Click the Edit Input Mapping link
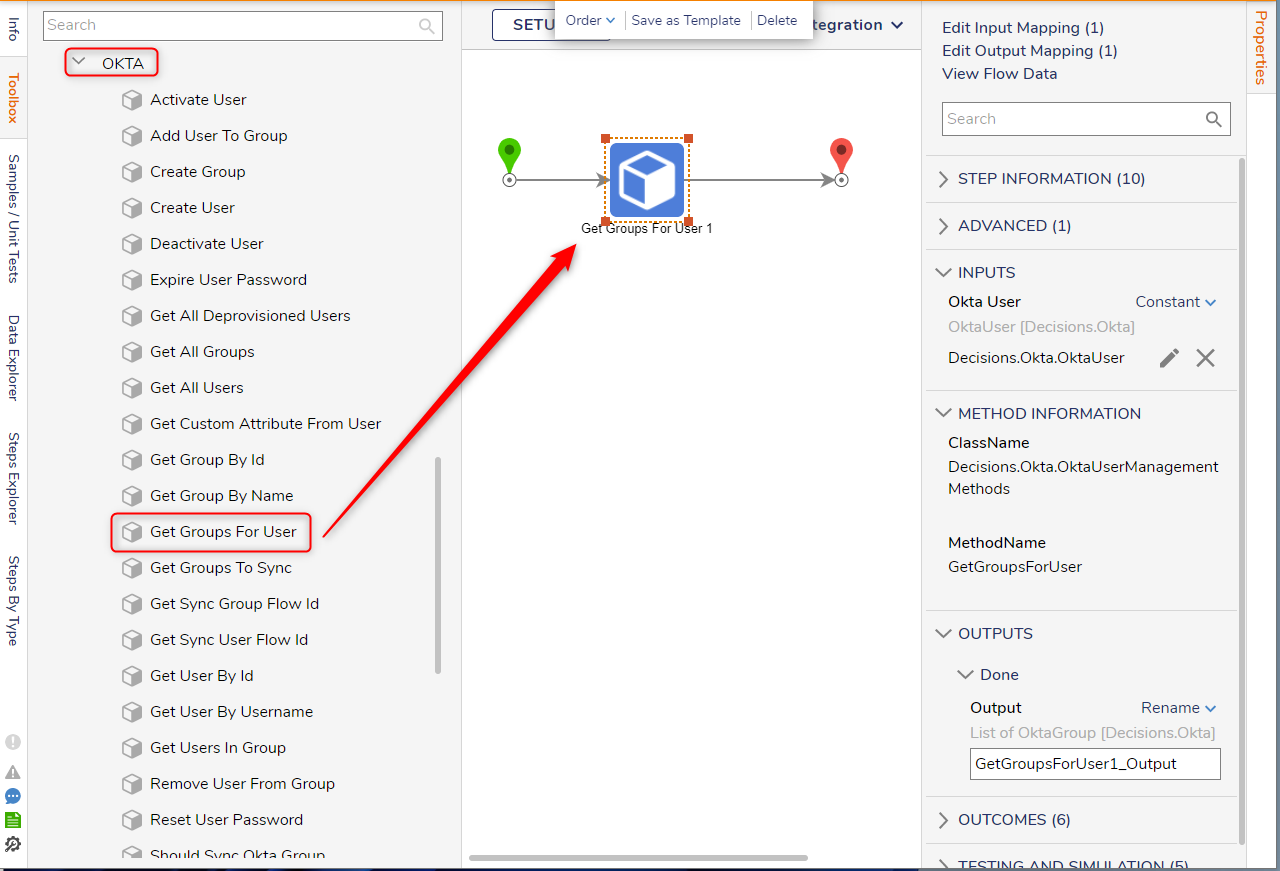The height and width of the screenshot is (871, 1280). 1023,28
